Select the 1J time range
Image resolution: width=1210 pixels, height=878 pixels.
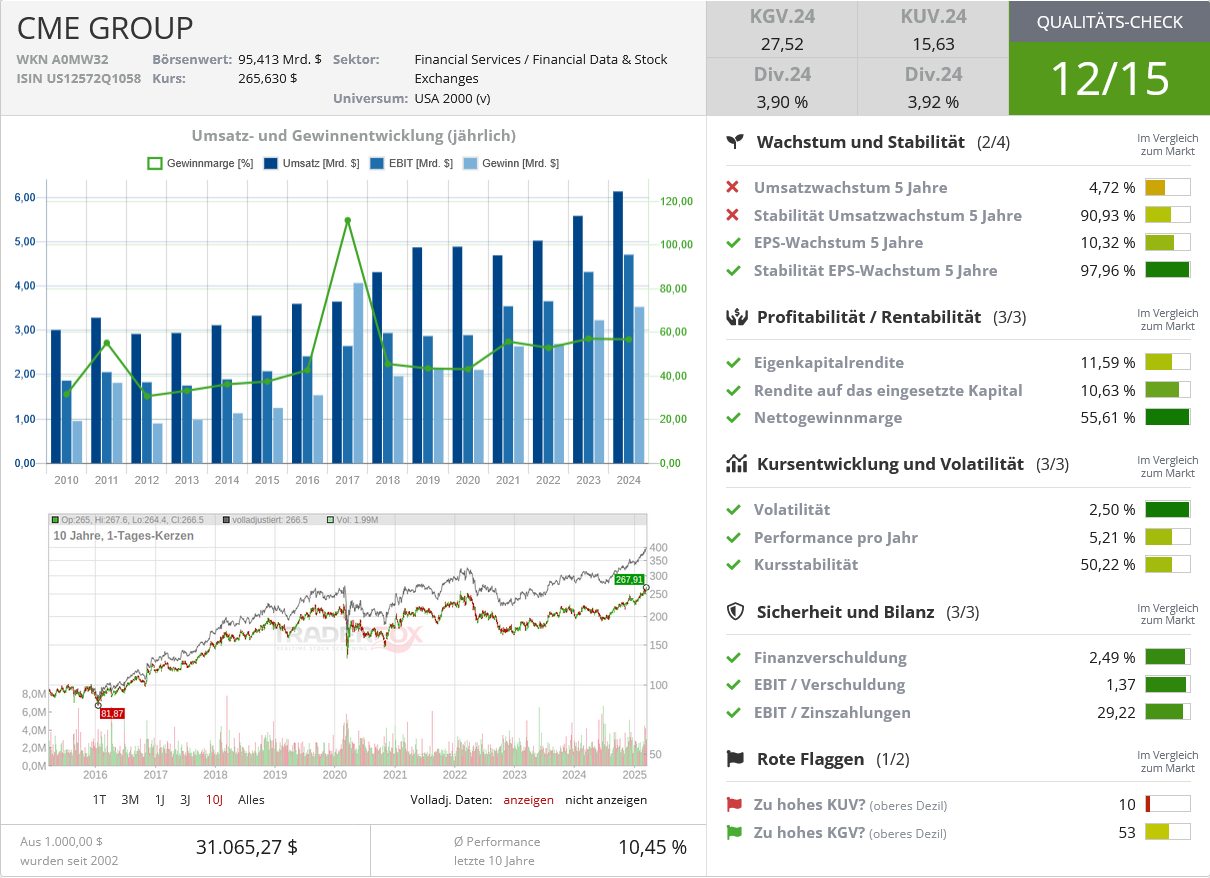click(x=160, y=800)
